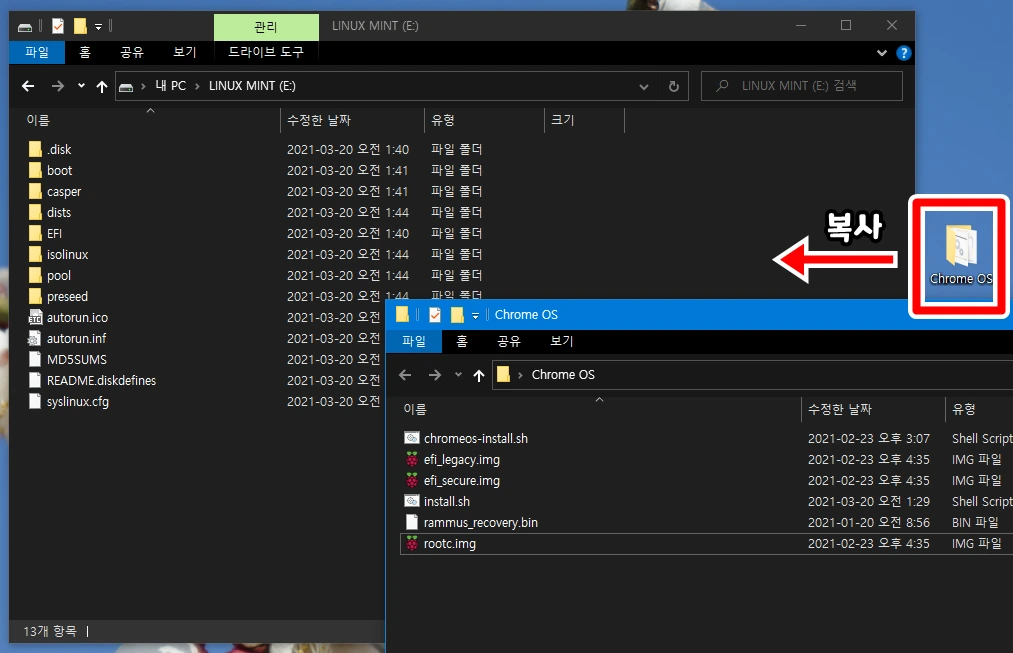Sort by 유형 column in LINUX MINT window
This screenshot has height=653, width=1013.
click(x=443, y=120)
